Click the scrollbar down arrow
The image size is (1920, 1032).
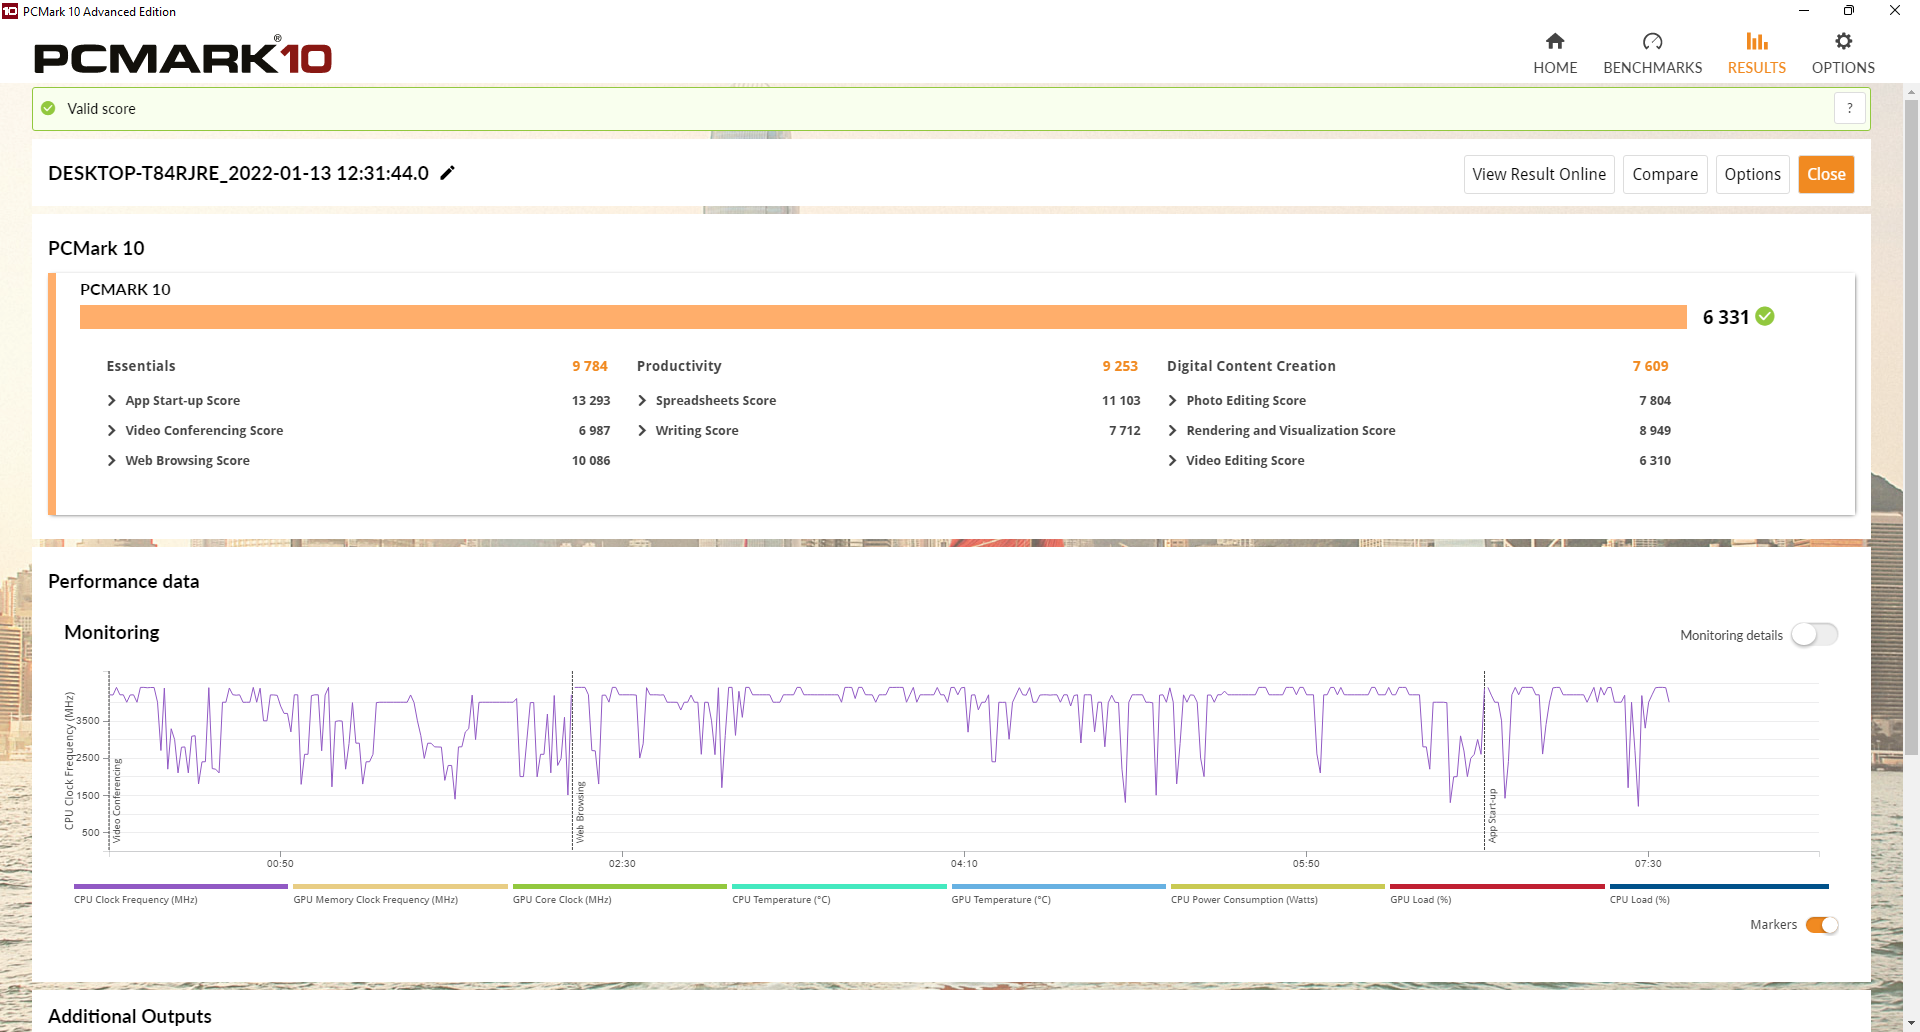tap(1911, 1023)
